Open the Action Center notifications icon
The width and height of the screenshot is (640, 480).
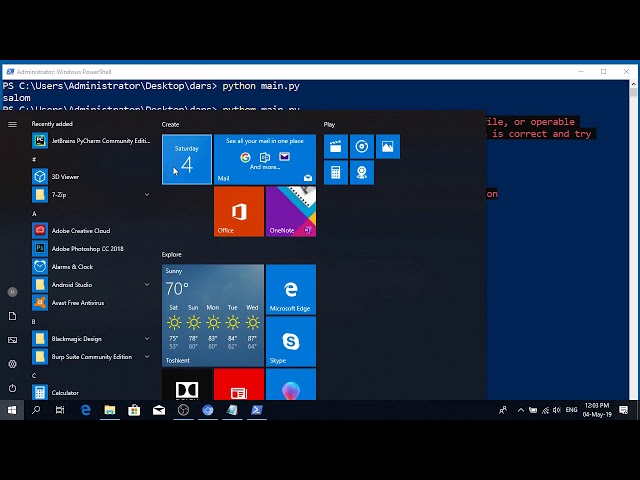623,410
